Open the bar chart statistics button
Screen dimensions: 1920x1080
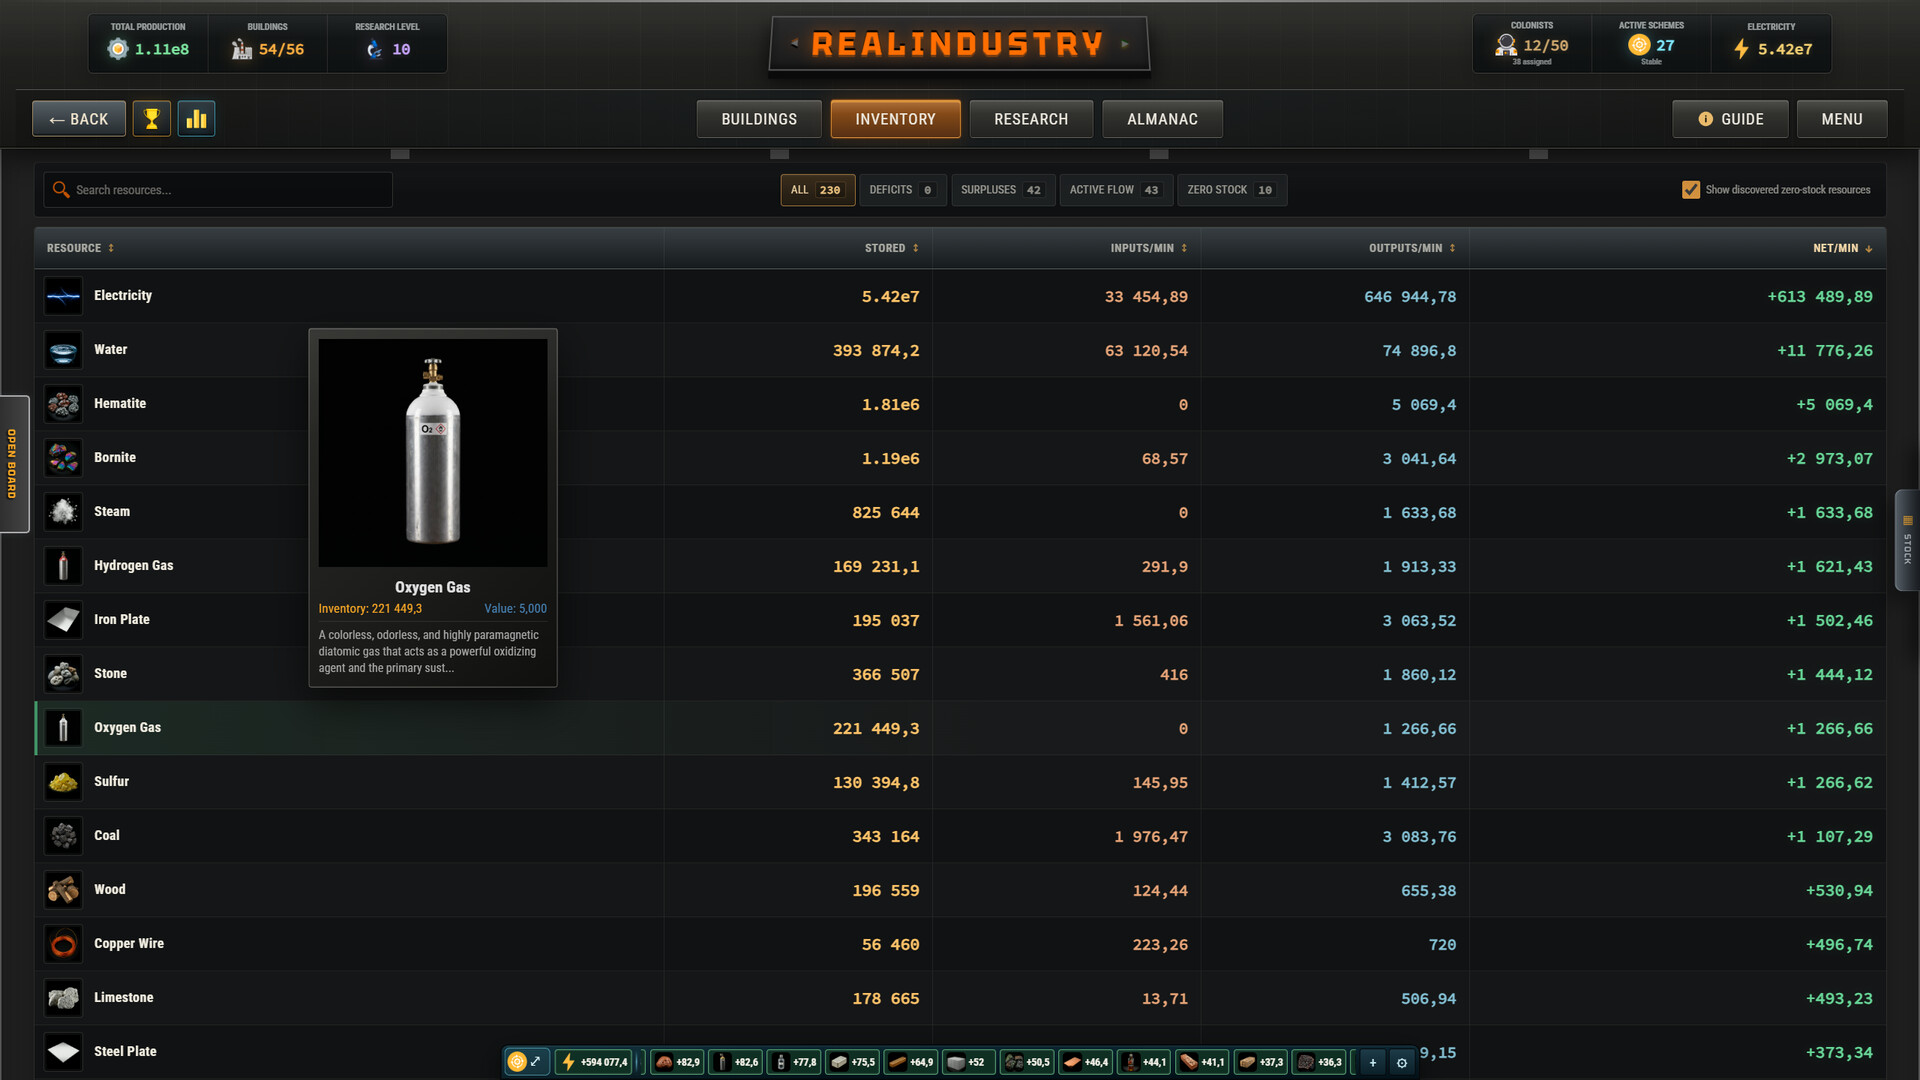coord(197,119)
